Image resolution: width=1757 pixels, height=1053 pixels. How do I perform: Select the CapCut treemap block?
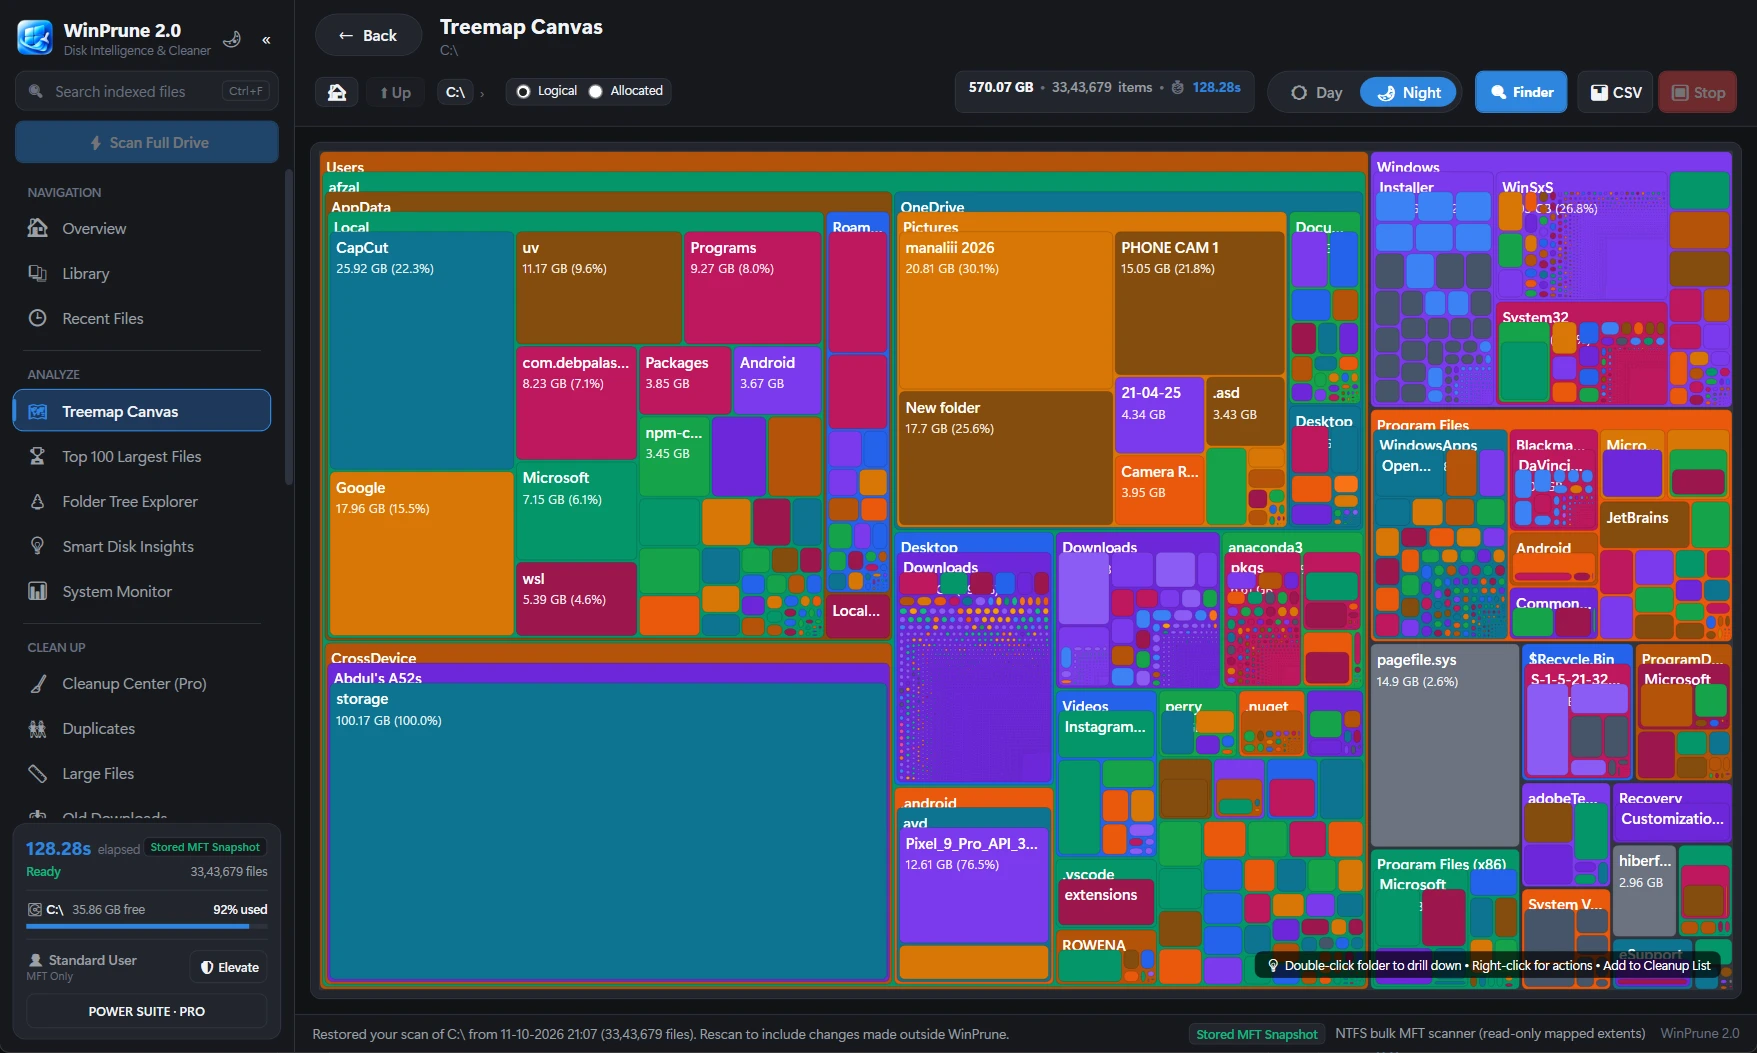tap(420, 350)
